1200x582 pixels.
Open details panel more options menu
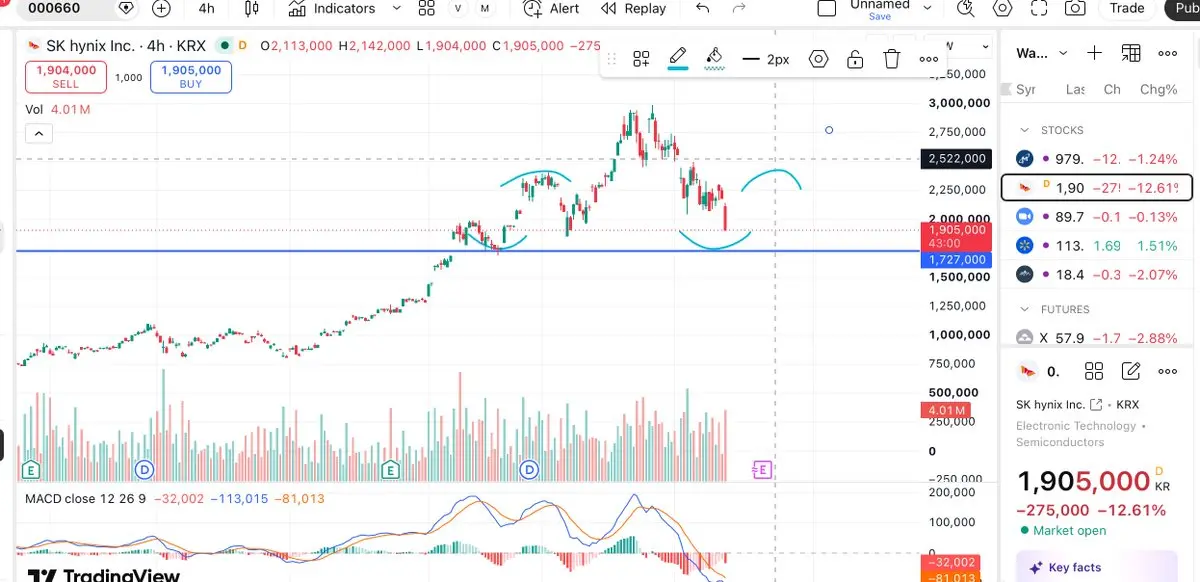(x=1167, y=371)
